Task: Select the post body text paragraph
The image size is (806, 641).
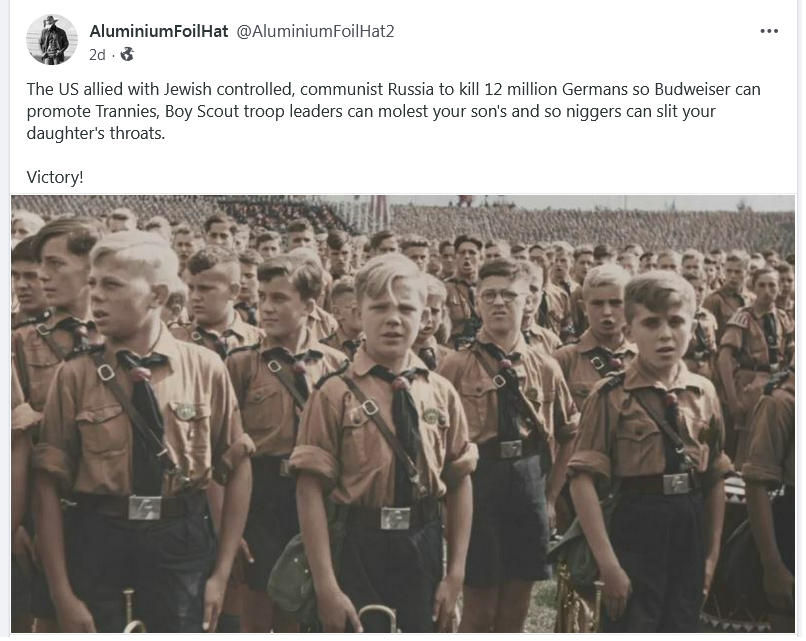Action: click(x=393, y=111)
